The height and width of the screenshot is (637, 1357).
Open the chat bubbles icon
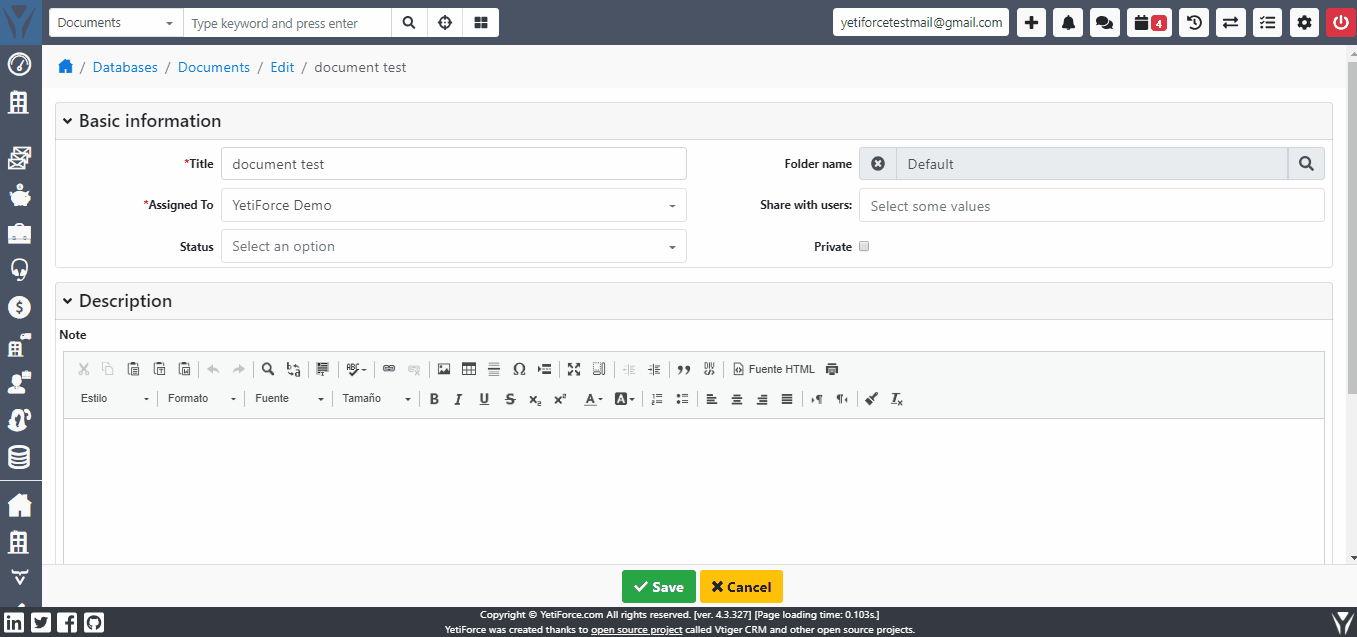coord(1104,23)
